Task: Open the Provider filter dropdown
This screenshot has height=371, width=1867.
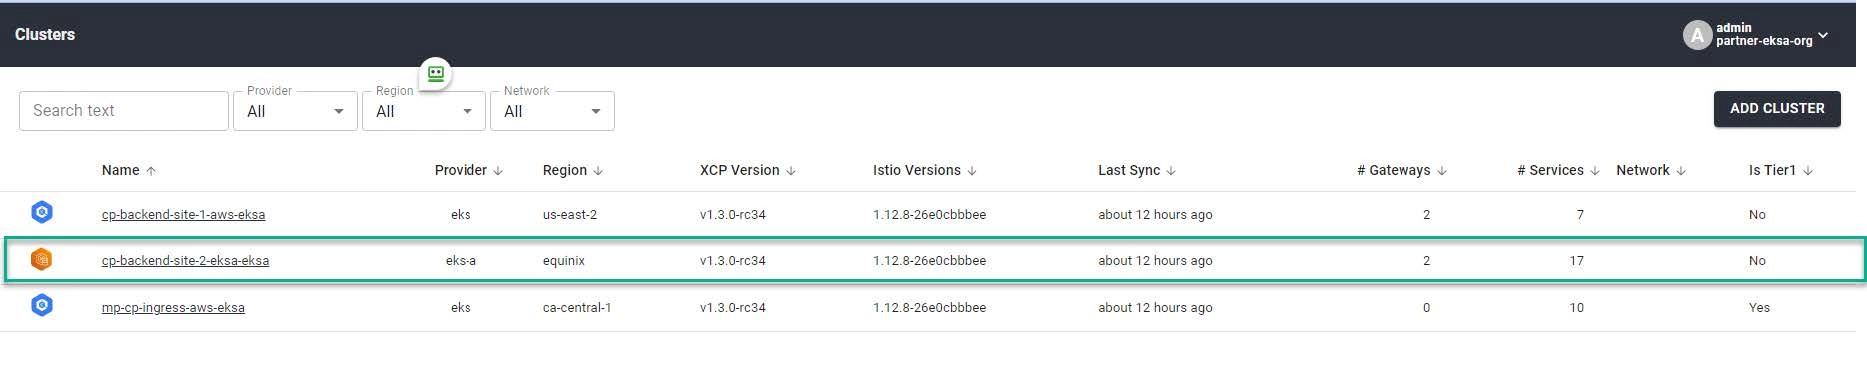Action: [x=295, y=111]
